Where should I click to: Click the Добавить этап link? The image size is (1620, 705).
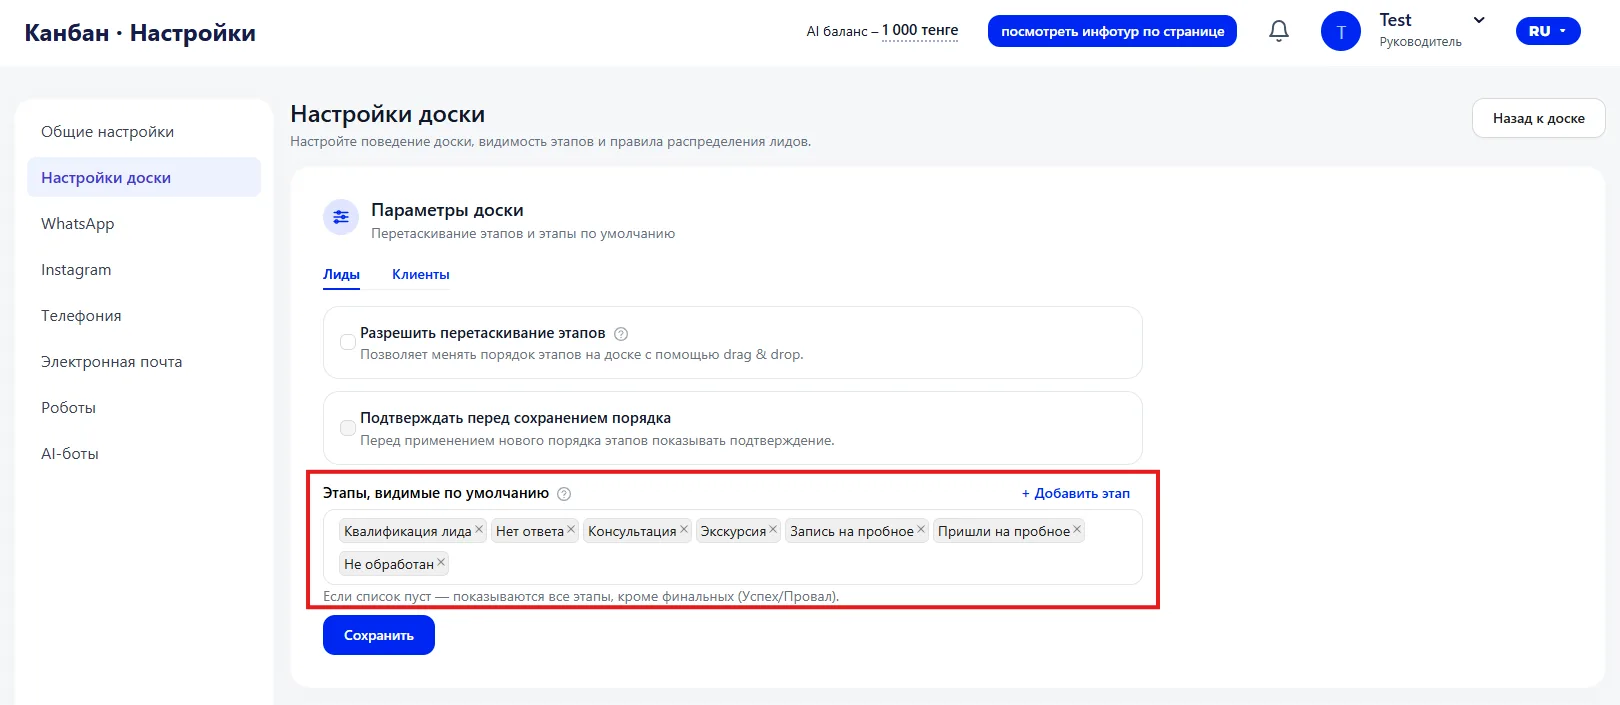[1076, 493]
